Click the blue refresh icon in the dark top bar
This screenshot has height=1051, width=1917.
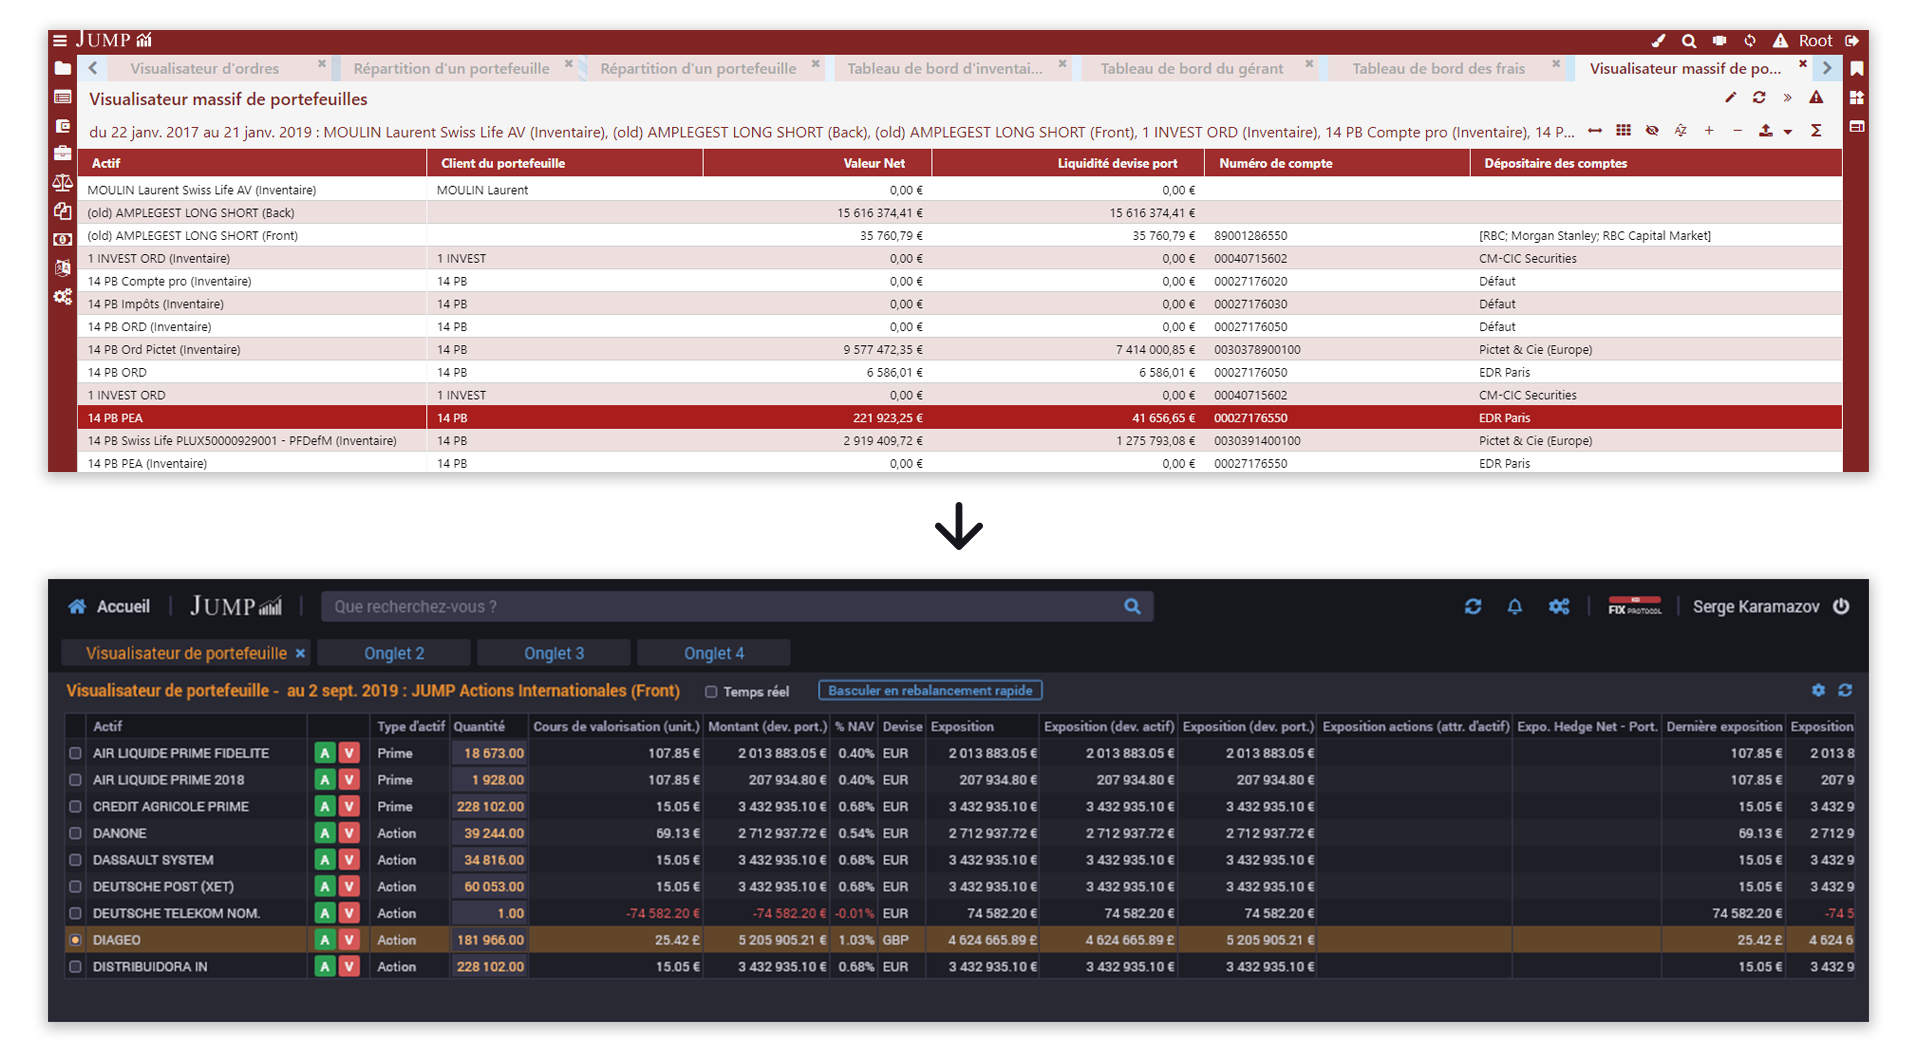coord(1473,606)
